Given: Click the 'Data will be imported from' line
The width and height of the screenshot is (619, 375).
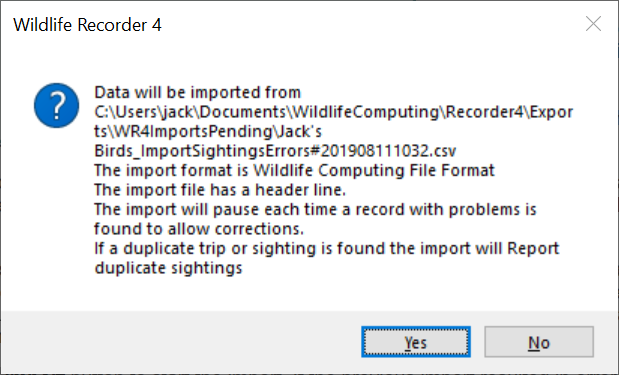Looking at the screenshot, I should coord(197,92).
